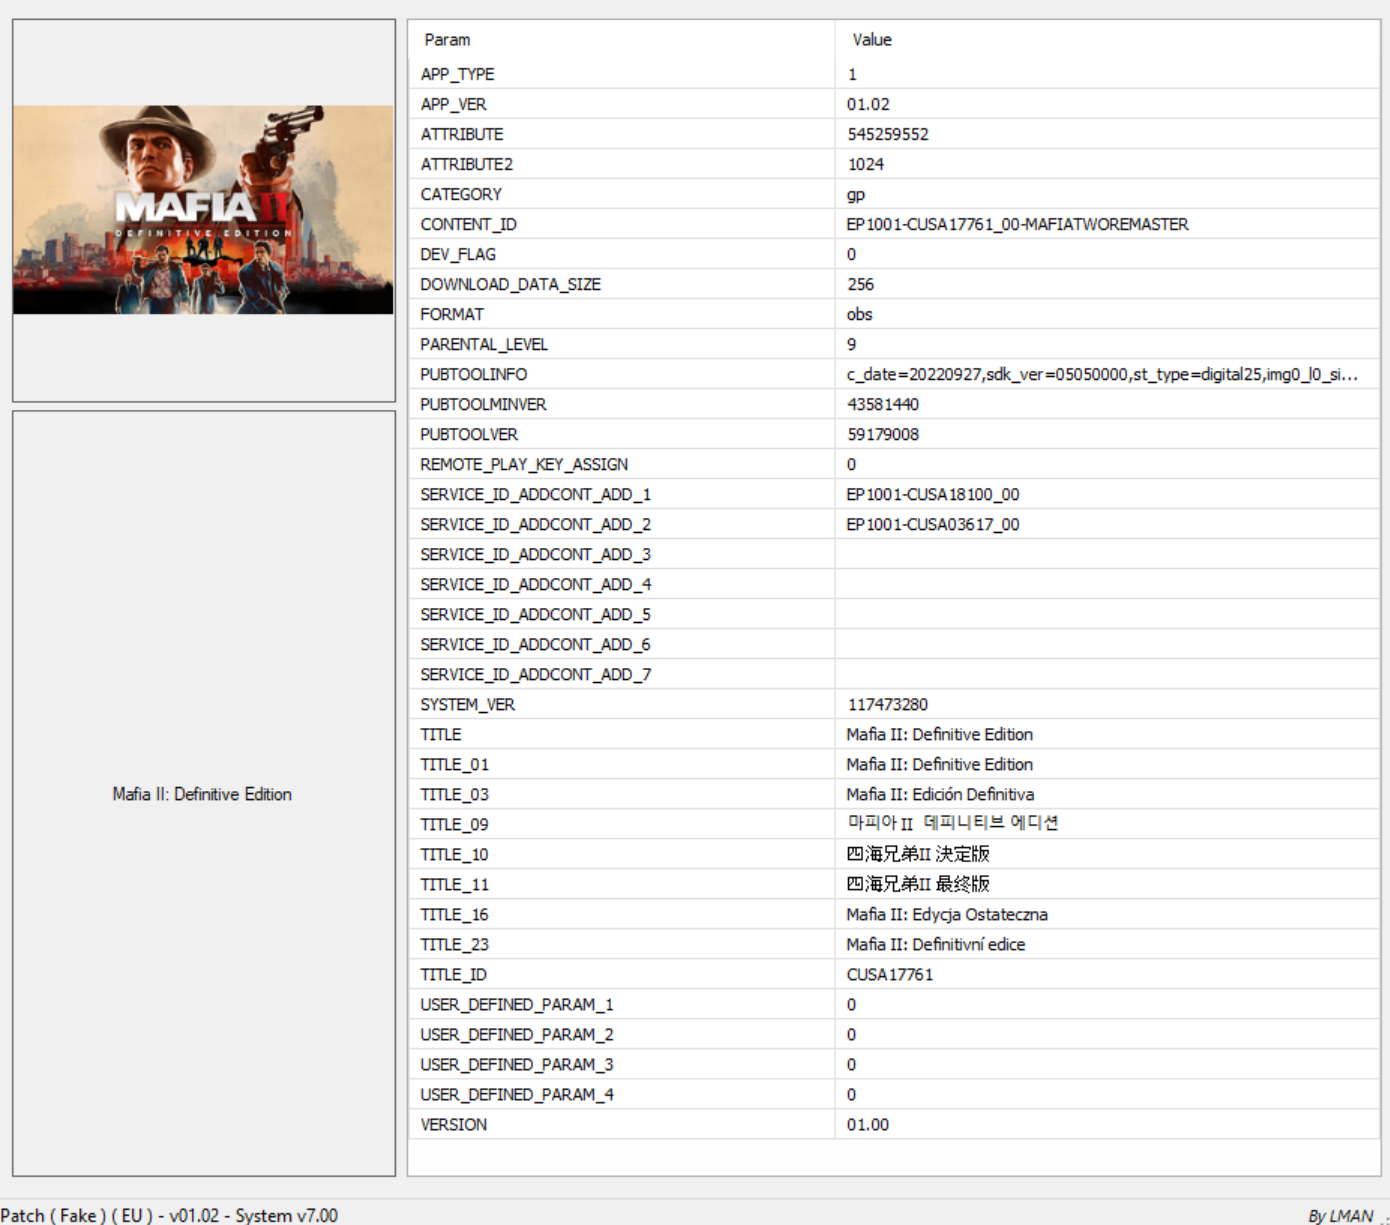Viewport: 1390px width, 1225px height.
Task: Click the empty SERVICE_ID_ADDCONT_ADD_5 value cell
Action: (x=1000, y=614)
